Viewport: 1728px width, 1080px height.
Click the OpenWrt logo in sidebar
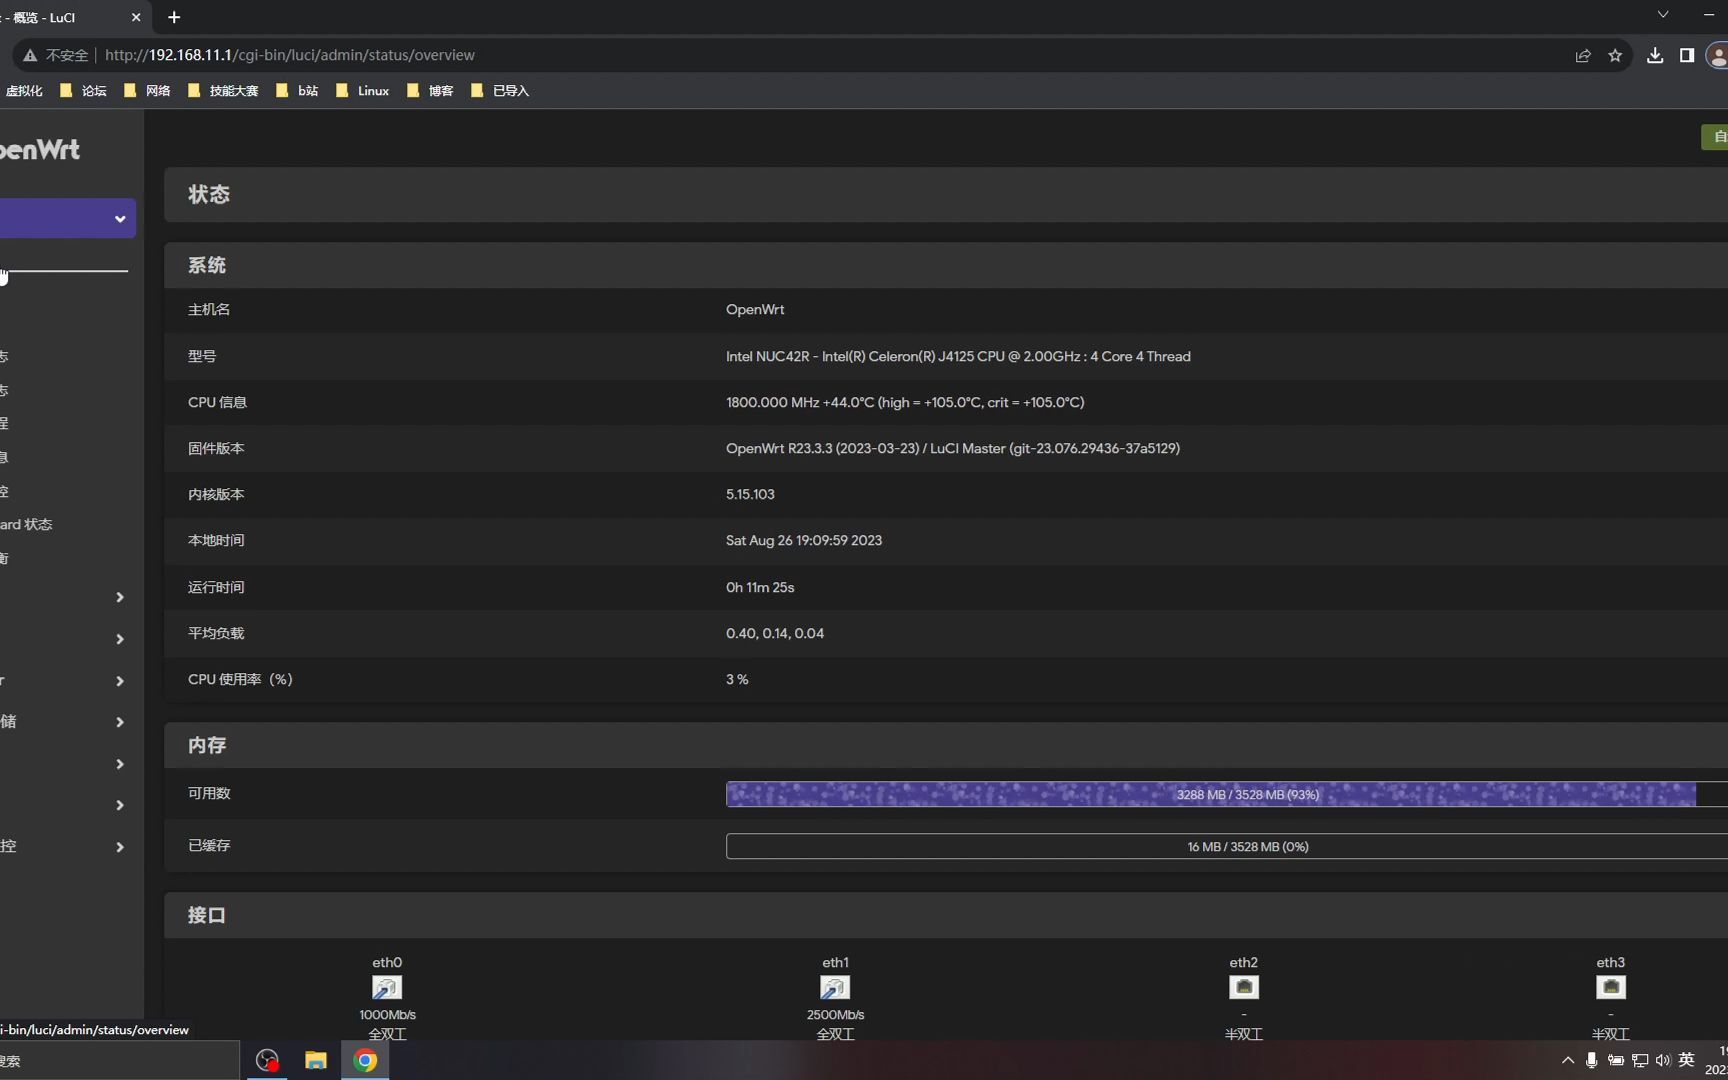40,150
